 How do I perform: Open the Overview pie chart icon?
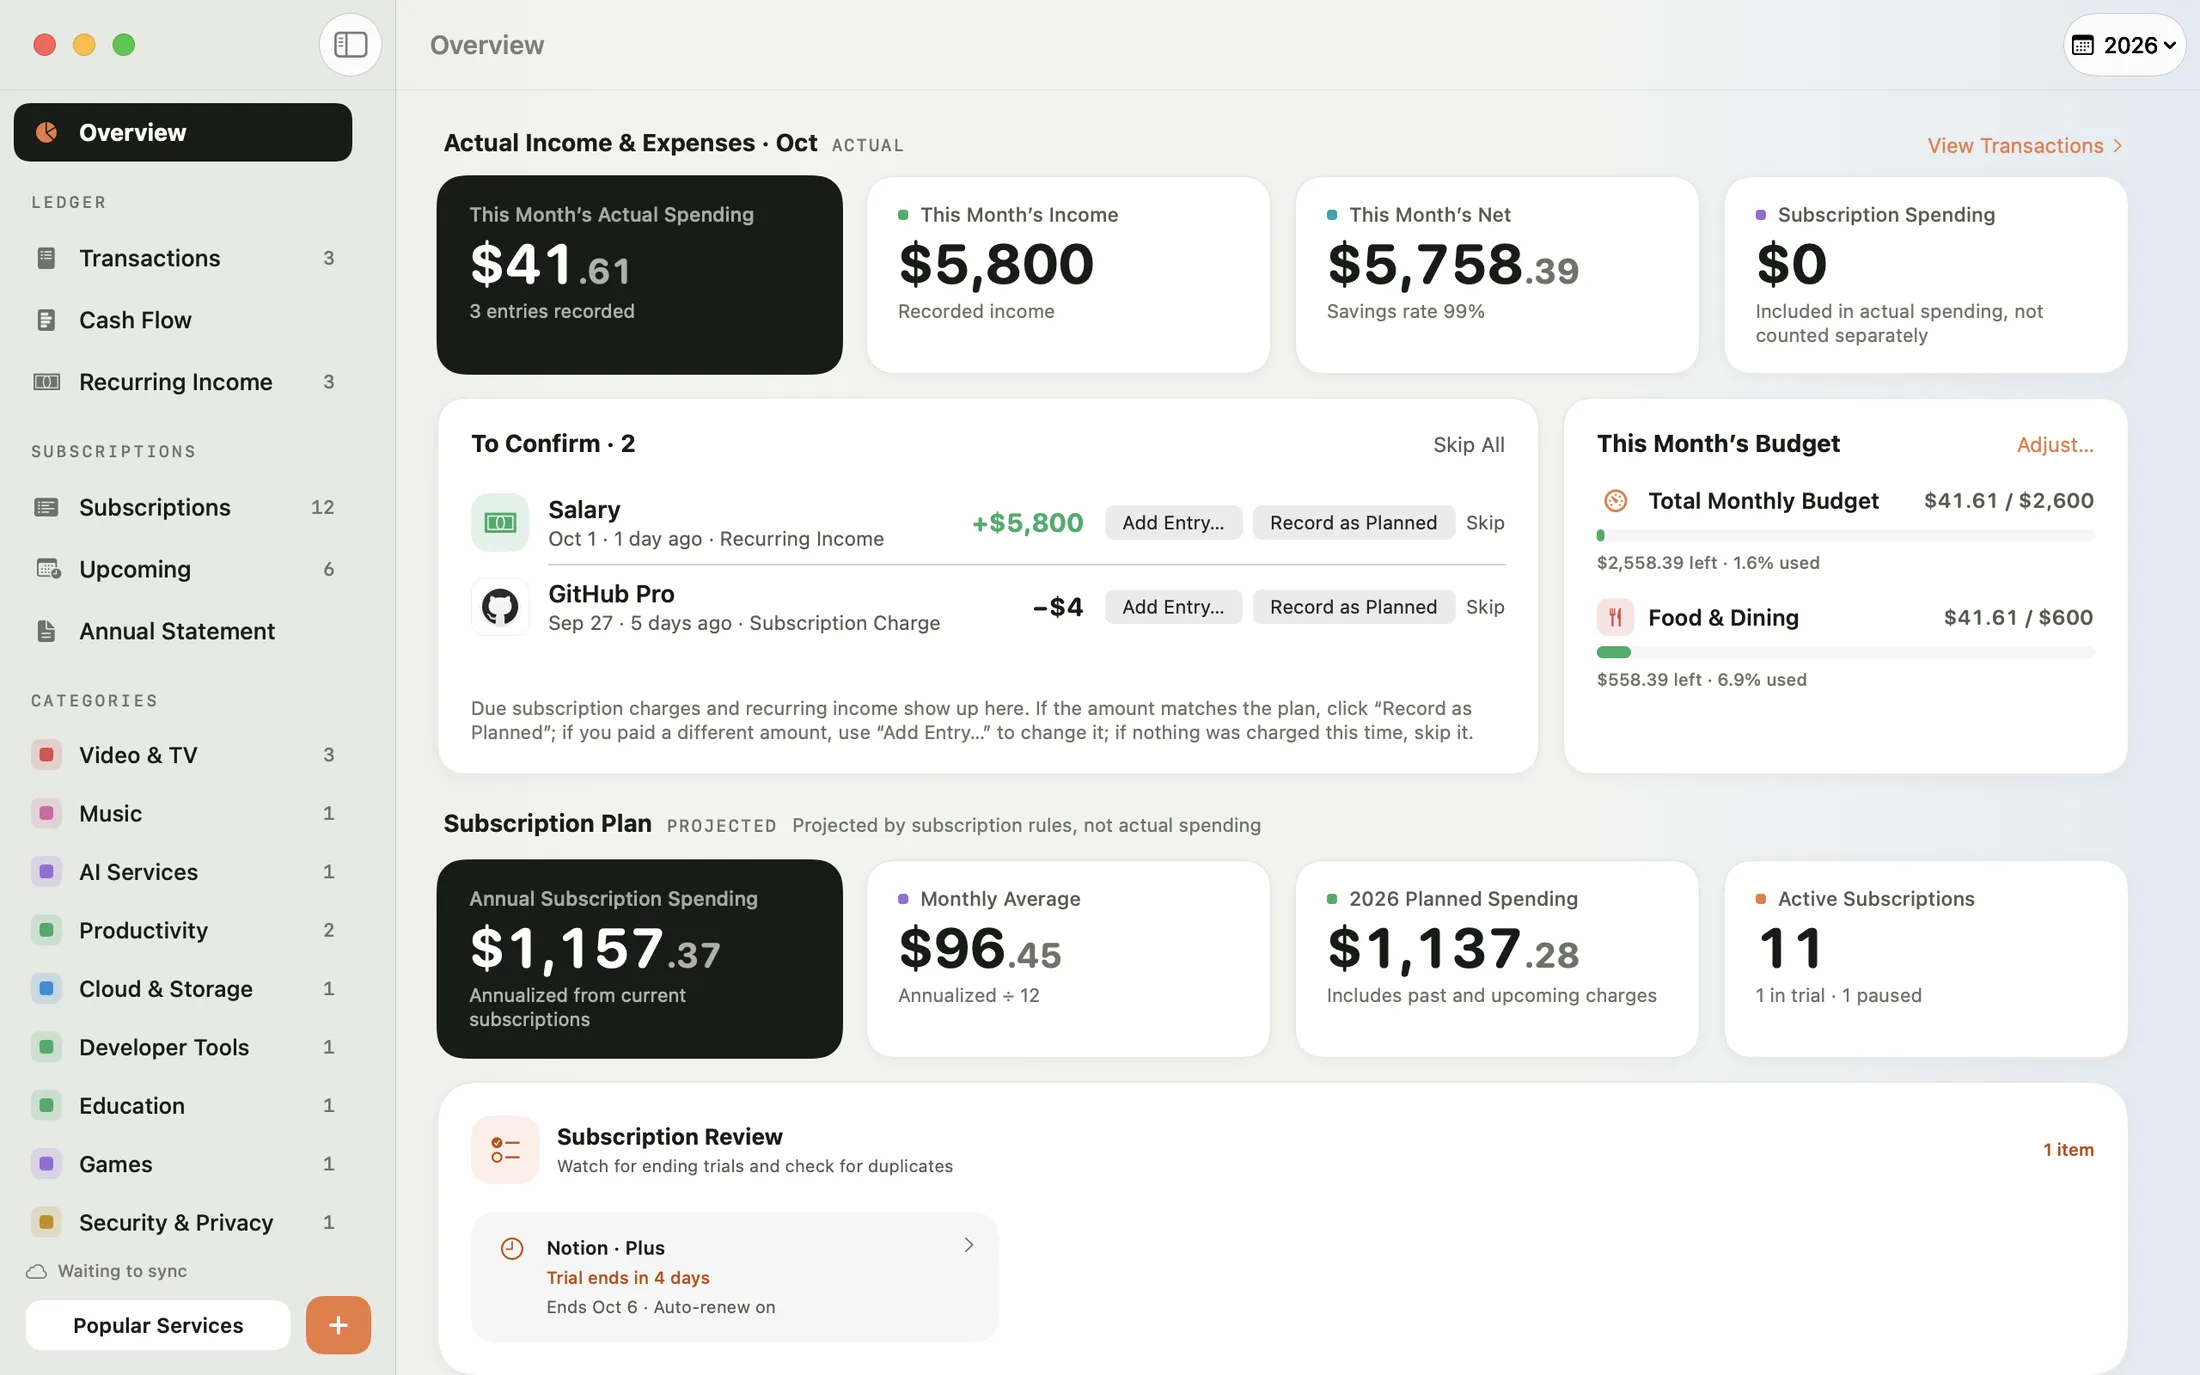point(46,132)
